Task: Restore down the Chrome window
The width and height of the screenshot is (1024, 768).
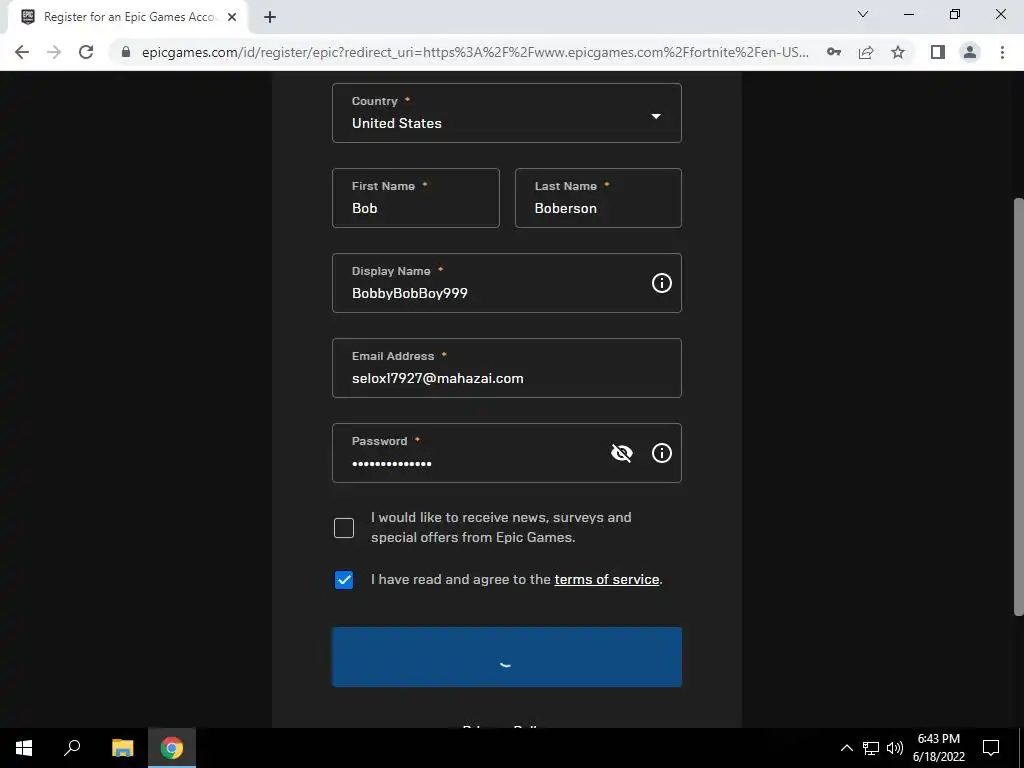Action: click(x=955, y=14)
